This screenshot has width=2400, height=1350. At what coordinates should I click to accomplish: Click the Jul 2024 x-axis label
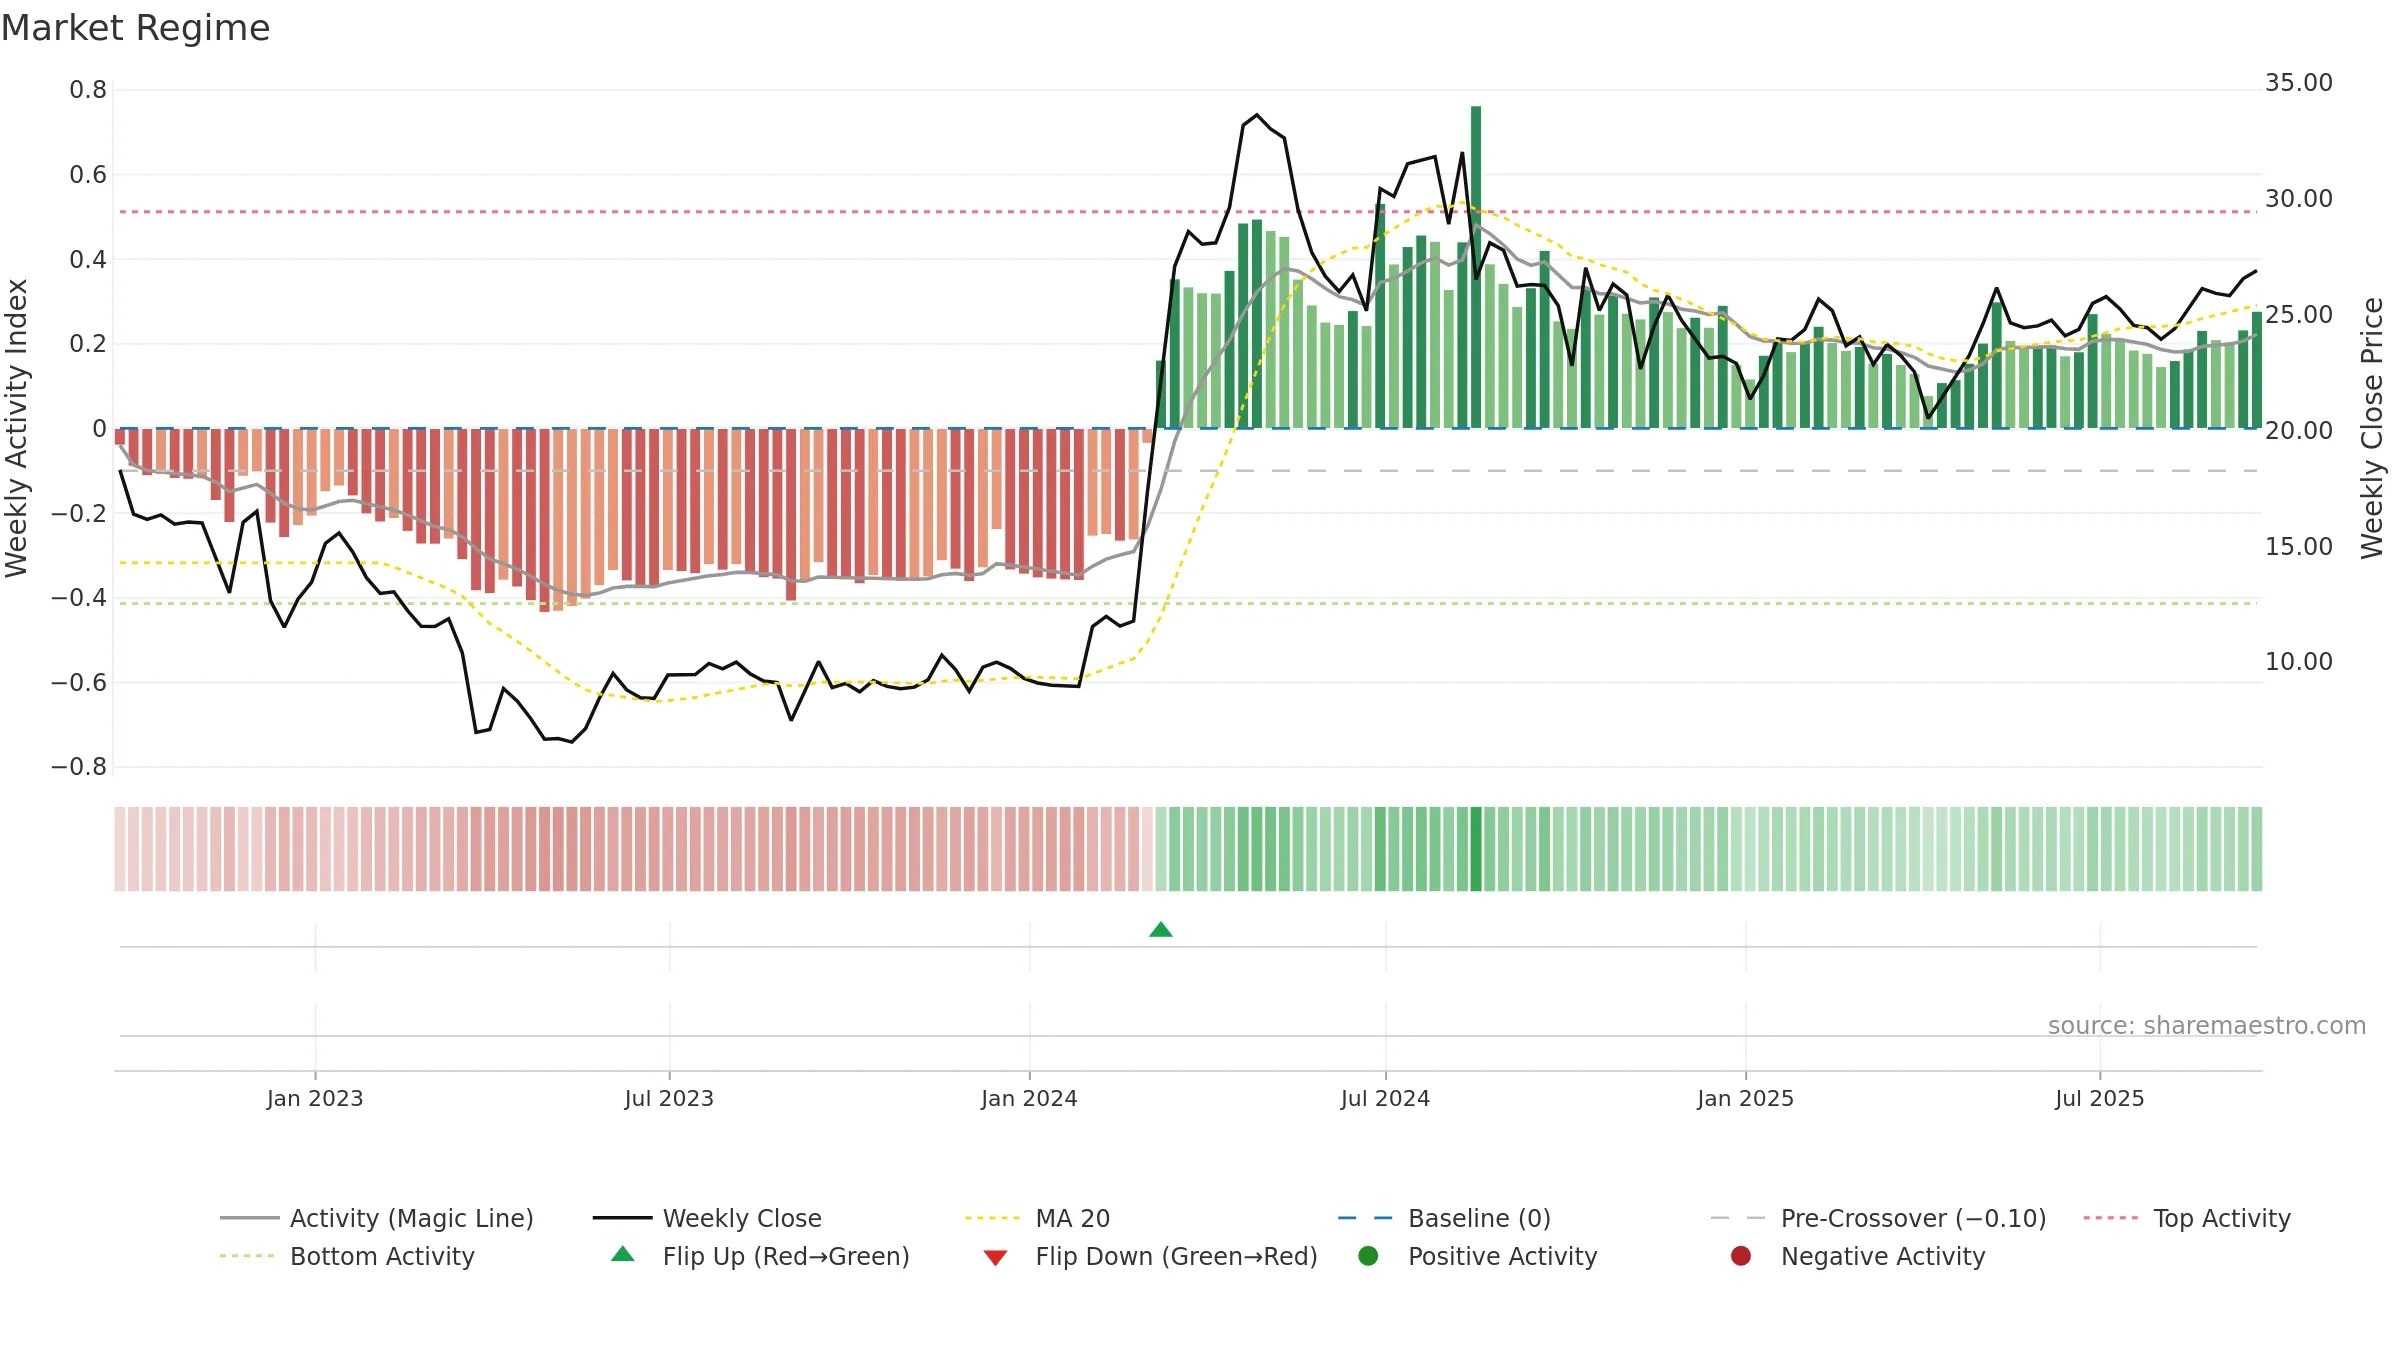(1385, 1099)
